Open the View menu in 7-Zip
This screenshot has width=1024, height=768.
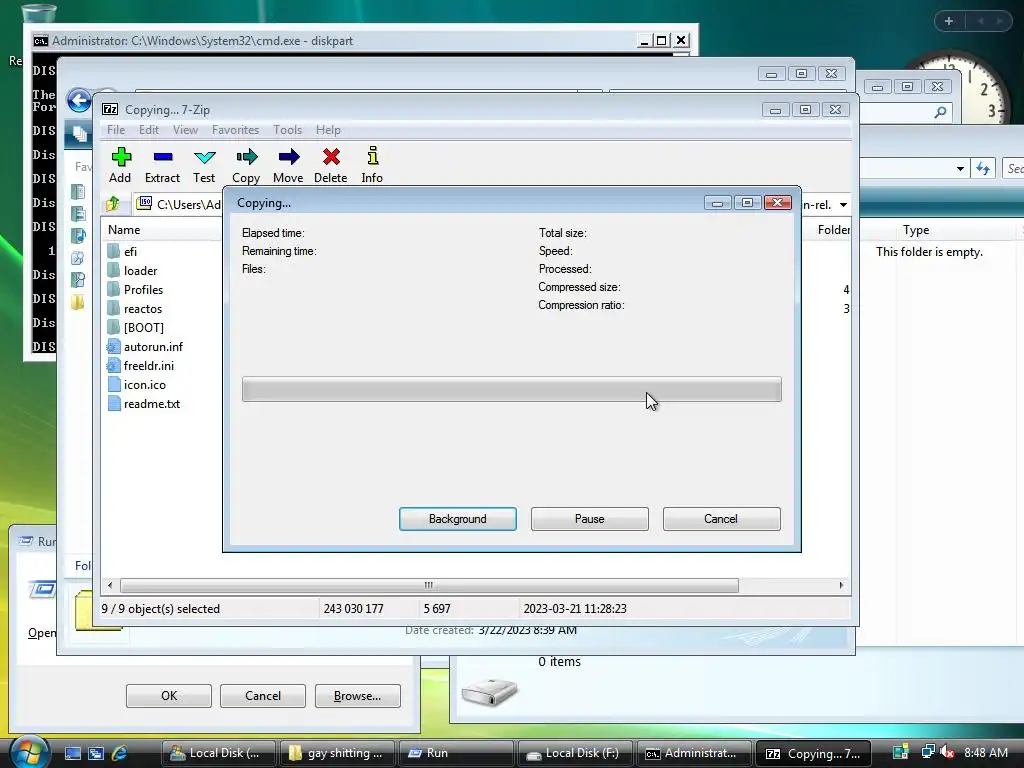tap(185, 130)
